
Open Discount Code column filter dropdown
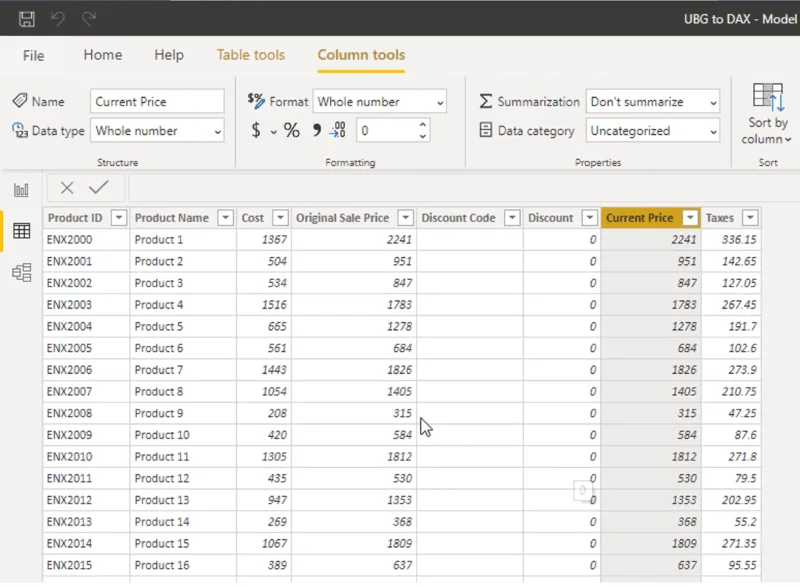pos(512,218)
